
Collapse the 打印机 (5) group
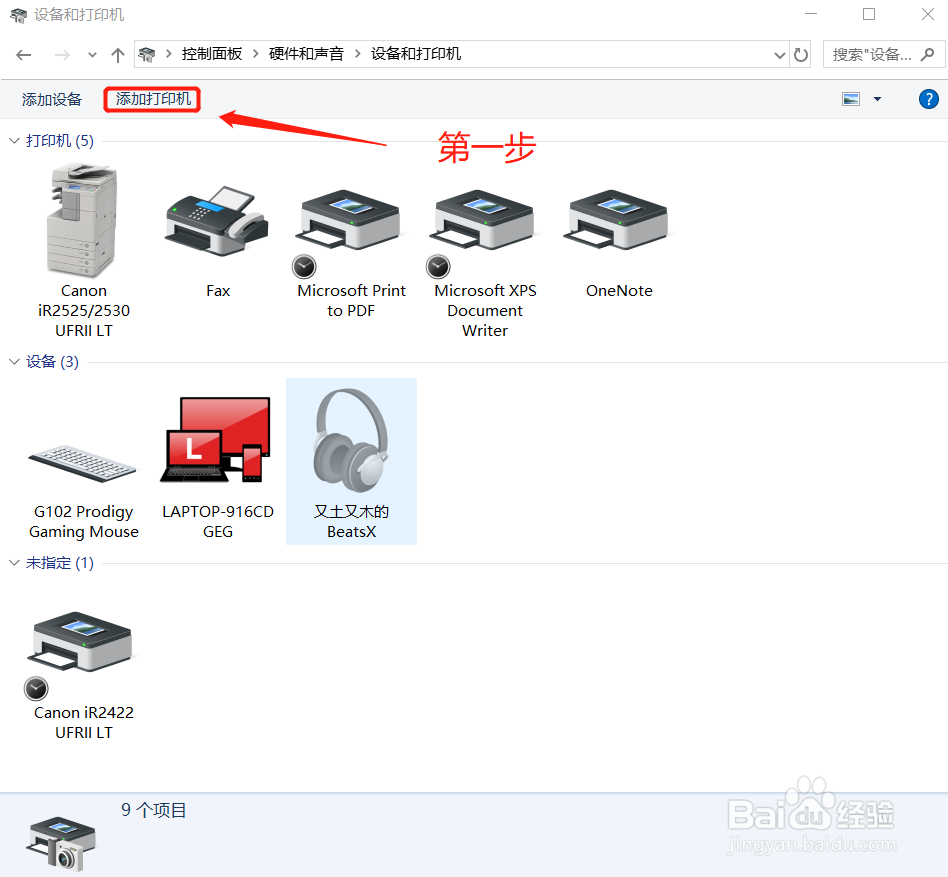[x=15, y=140]
